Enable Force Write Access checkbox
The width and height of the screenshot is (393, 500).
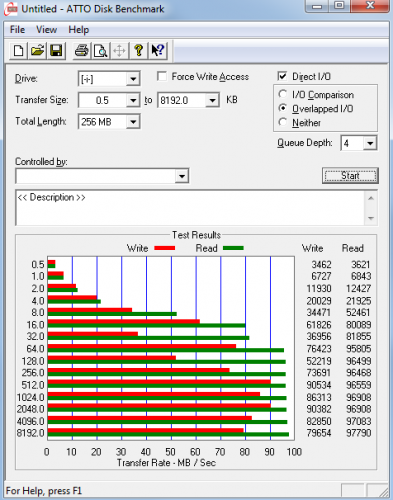coord(162,76)
